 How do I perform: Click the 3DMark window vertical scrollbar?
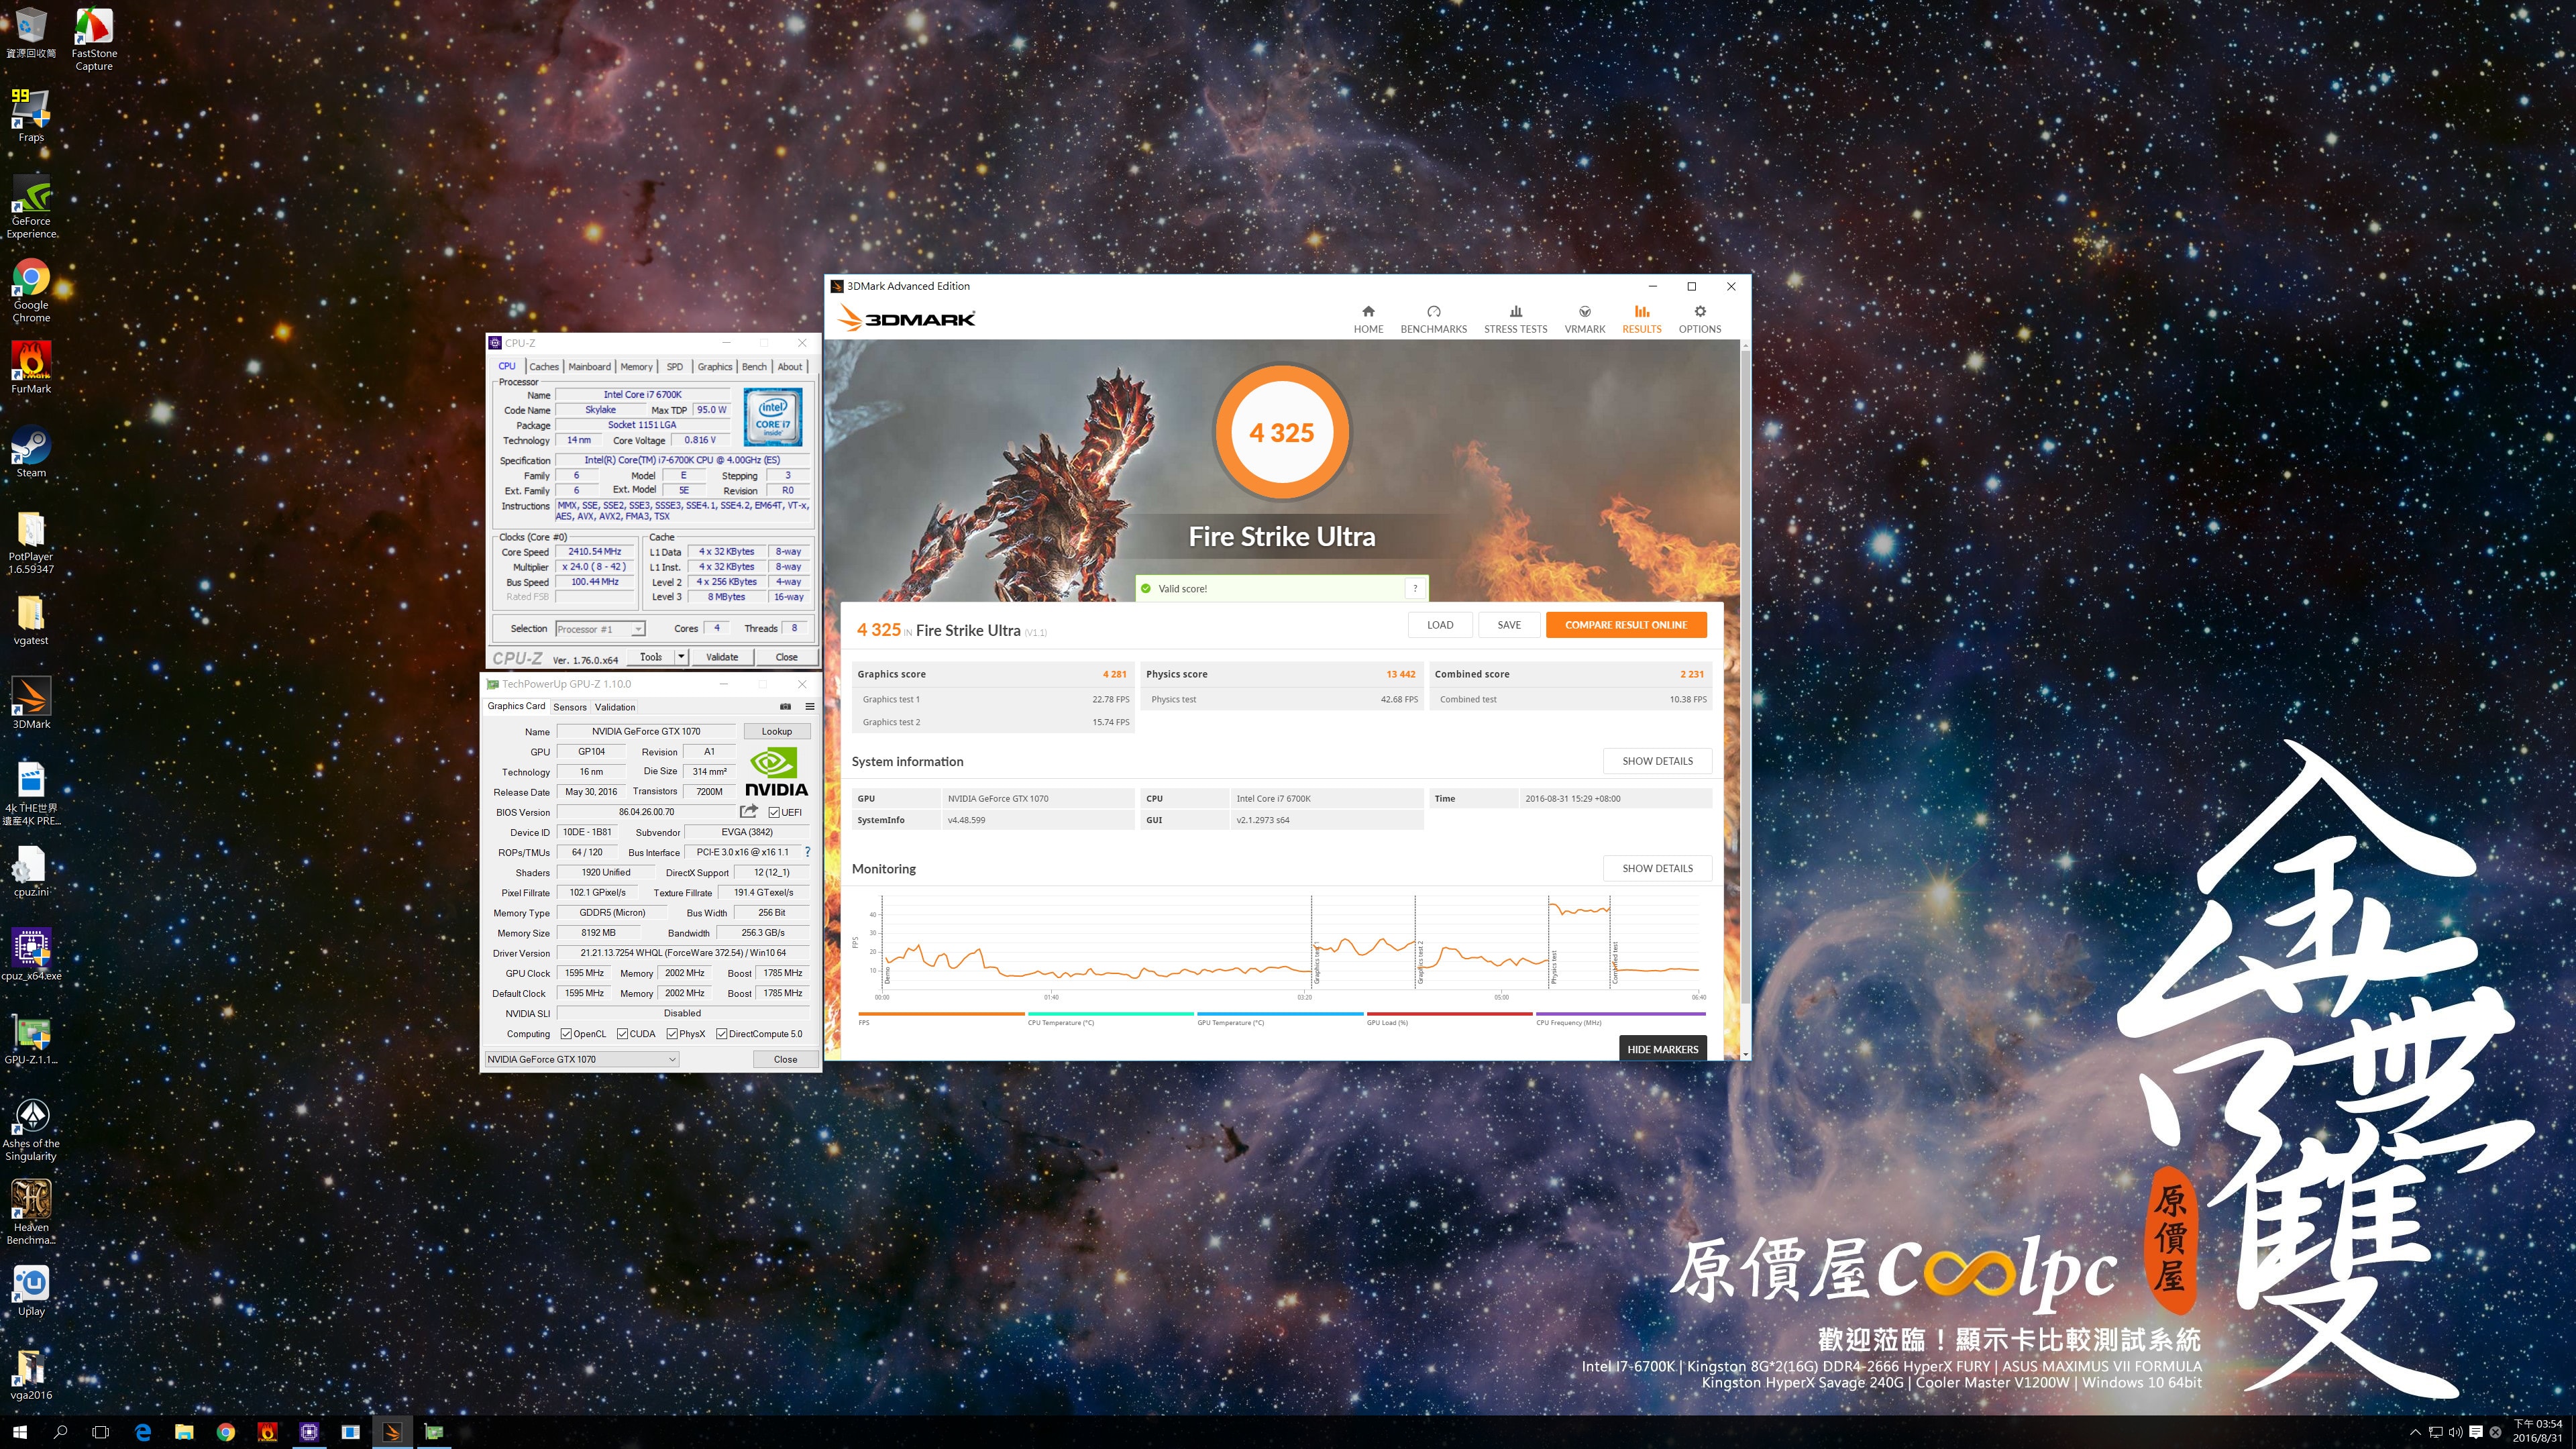pyautogui.click(x=1745, y=700)
